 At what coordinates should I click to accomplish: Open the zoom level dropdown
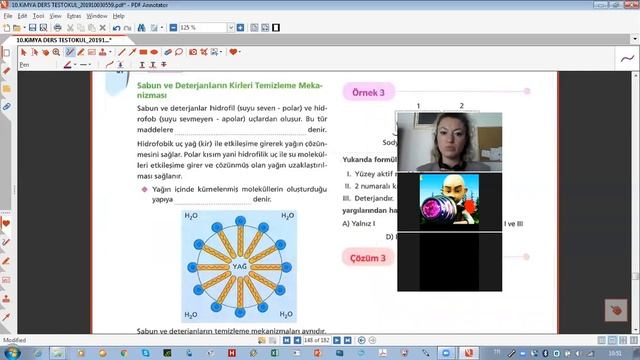click(231, 28)
